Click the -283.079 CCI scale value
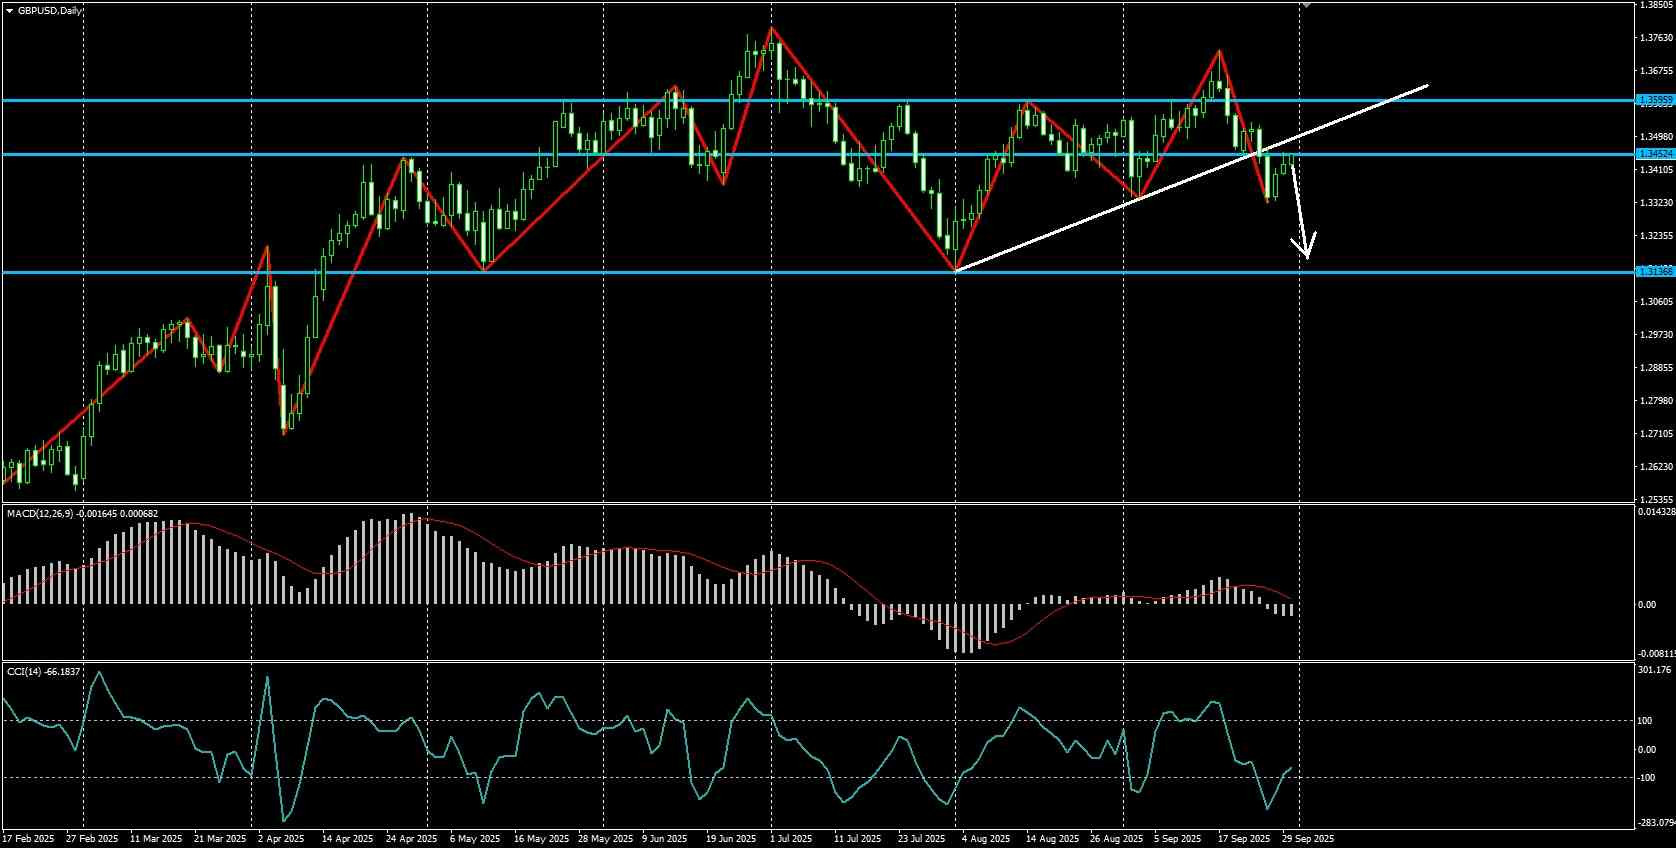The width and height of the screenshot is (1676, 848). click(x=1656, y=823)
